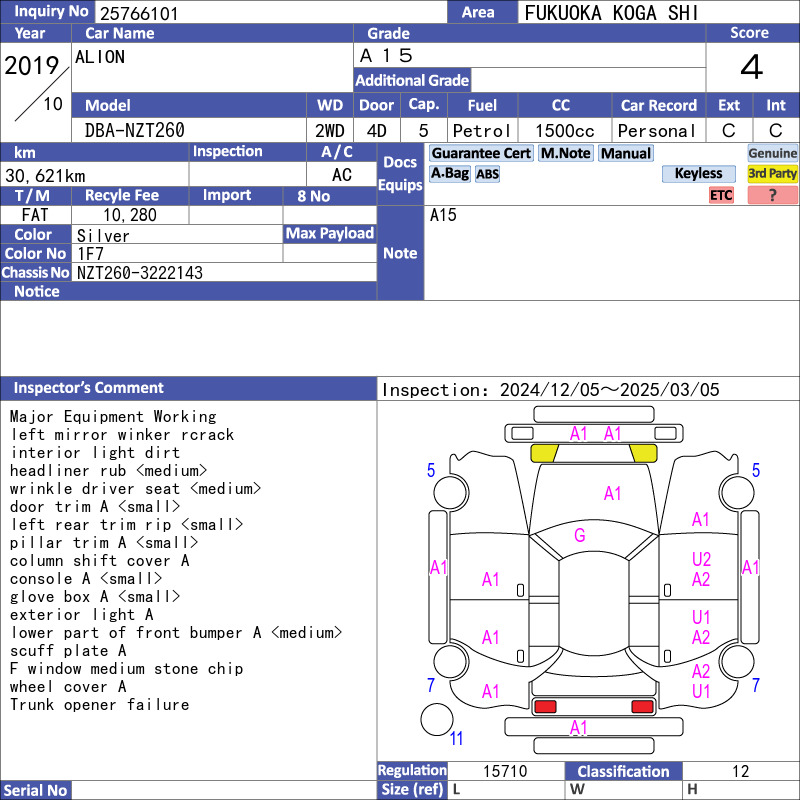Viewport: 800px width, 800px height.
Task: Click the M.Note document badge
Action: 565,153
